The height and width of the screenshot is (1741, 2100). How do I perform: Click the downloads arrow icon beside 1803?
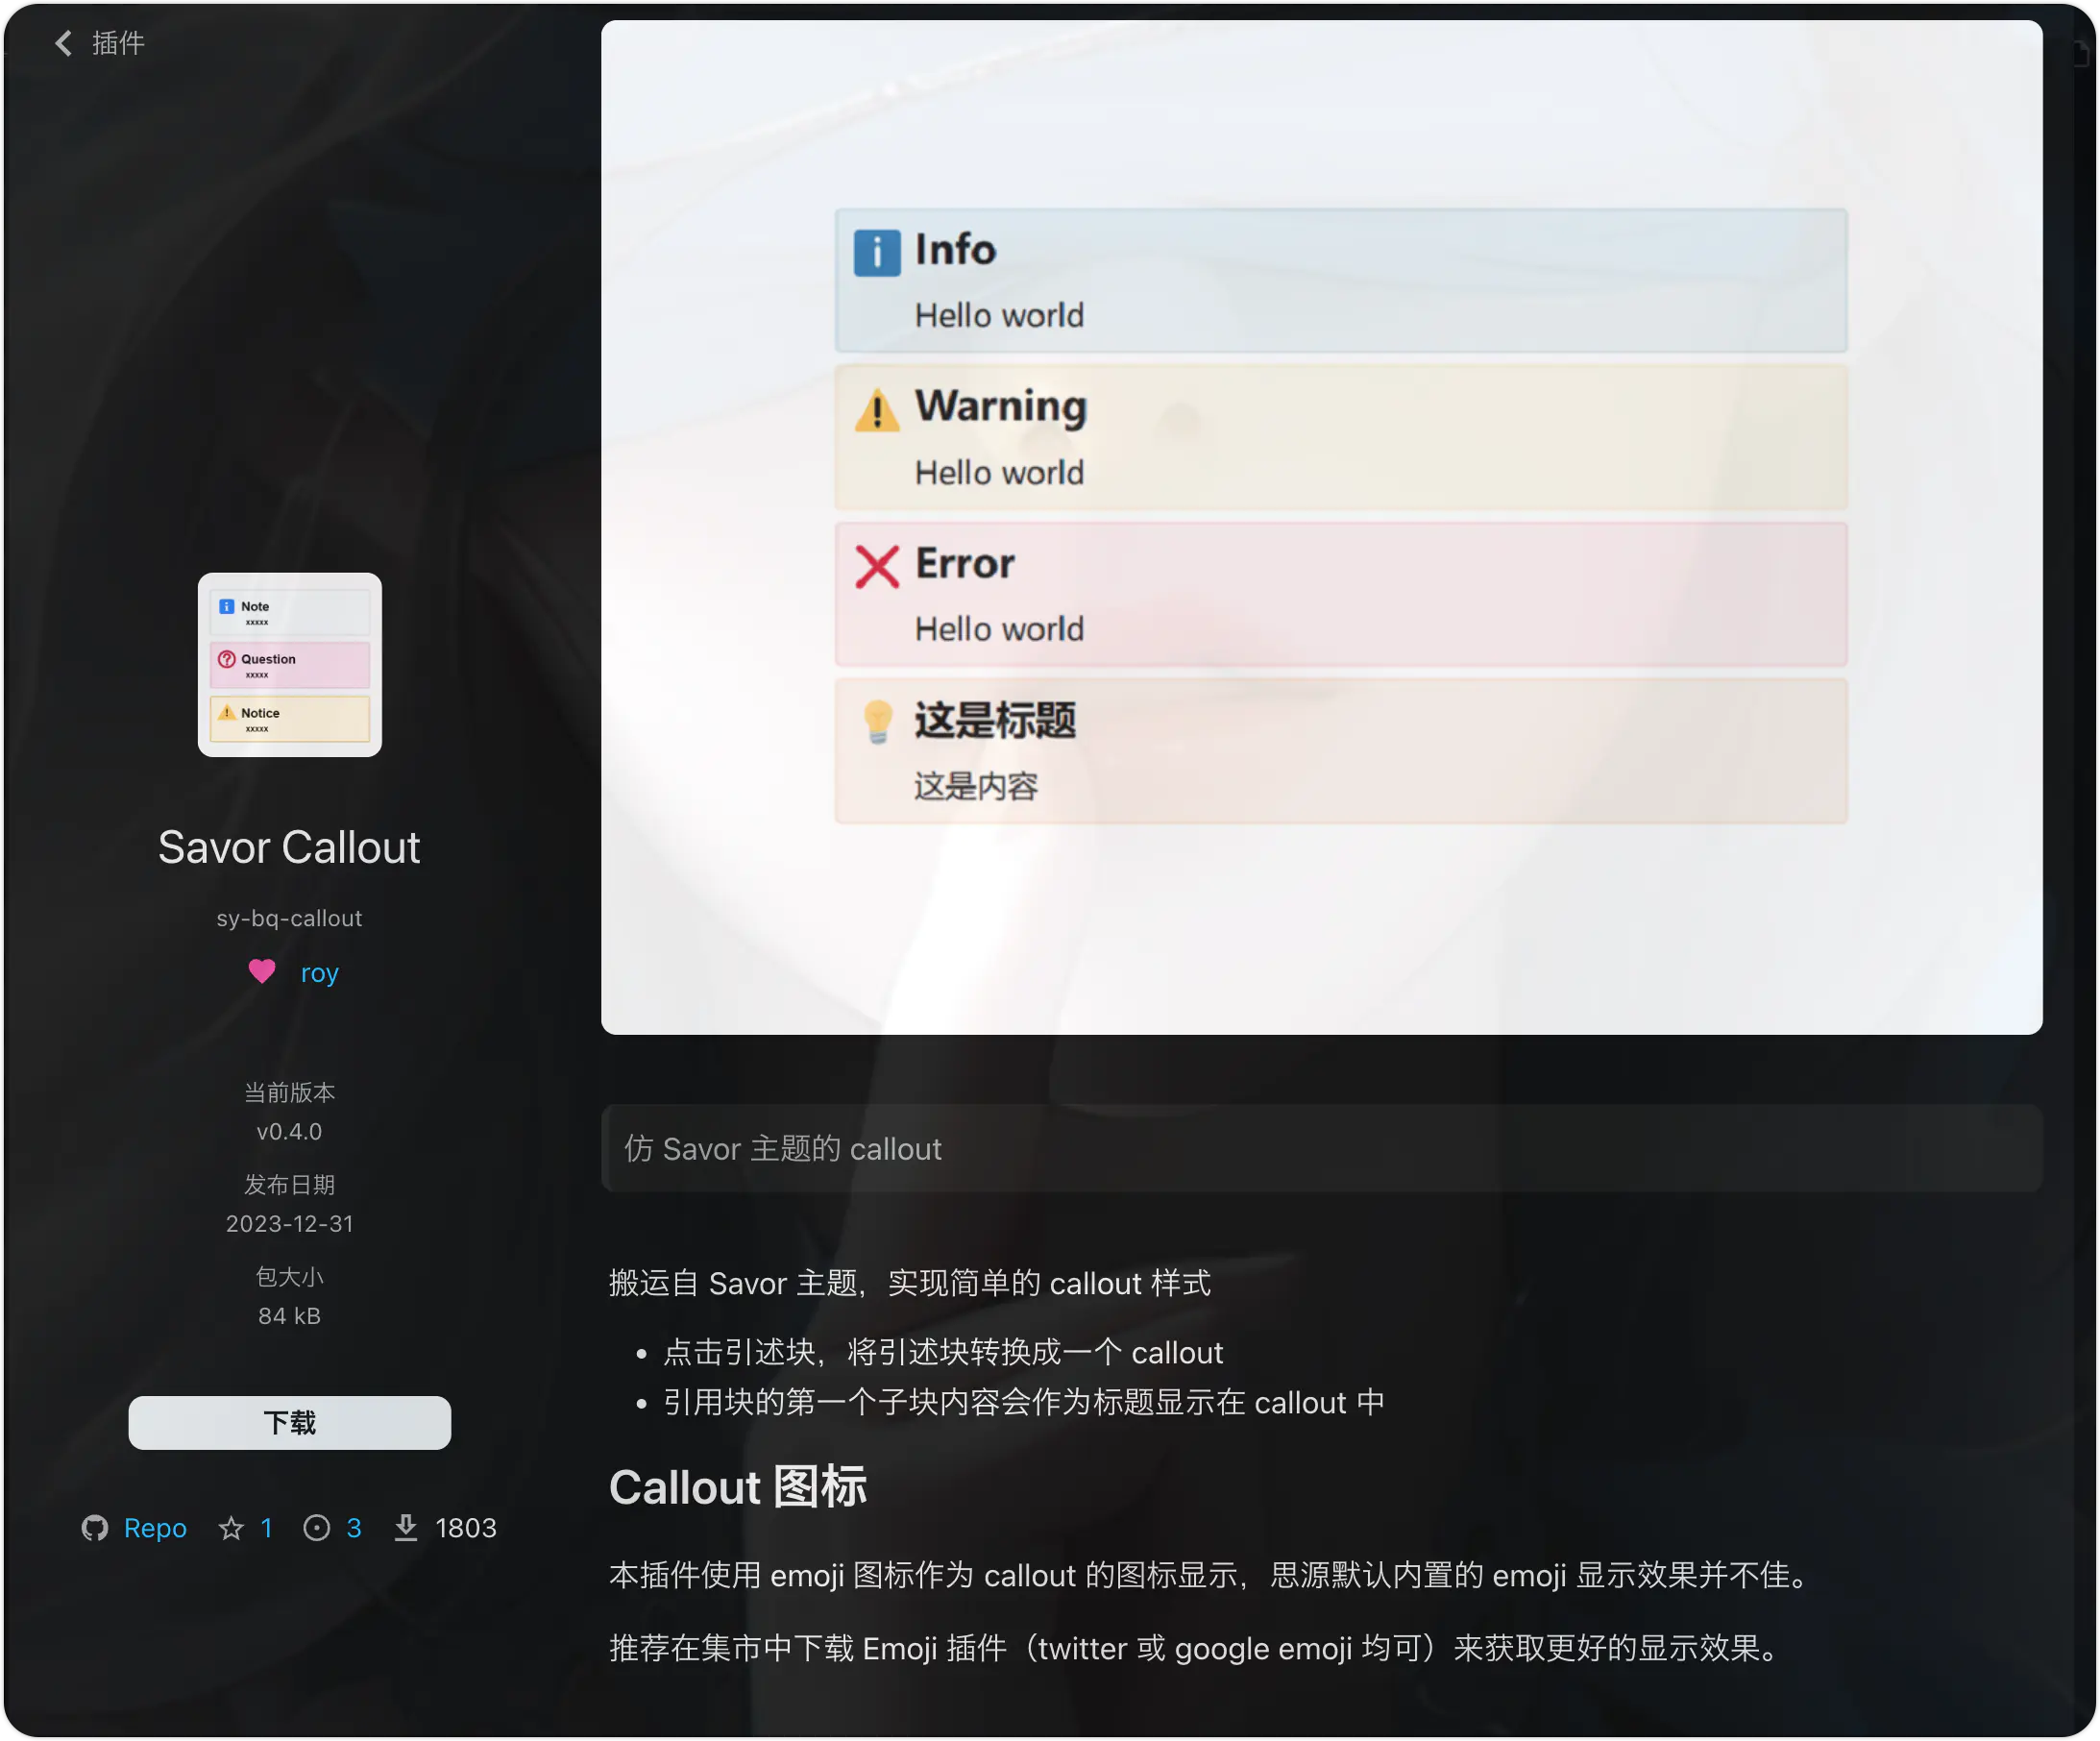pyautogui.click(x=405, y=1528)
